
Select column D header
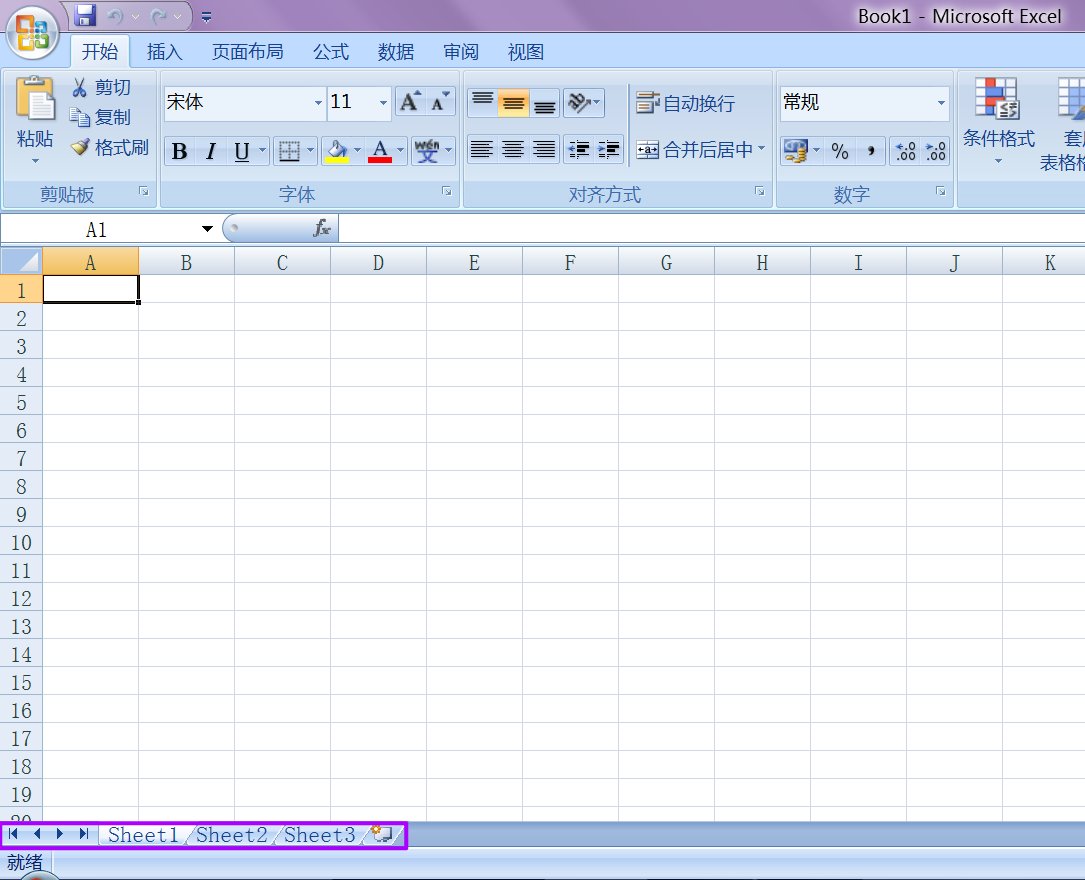(x=378, y=263)
